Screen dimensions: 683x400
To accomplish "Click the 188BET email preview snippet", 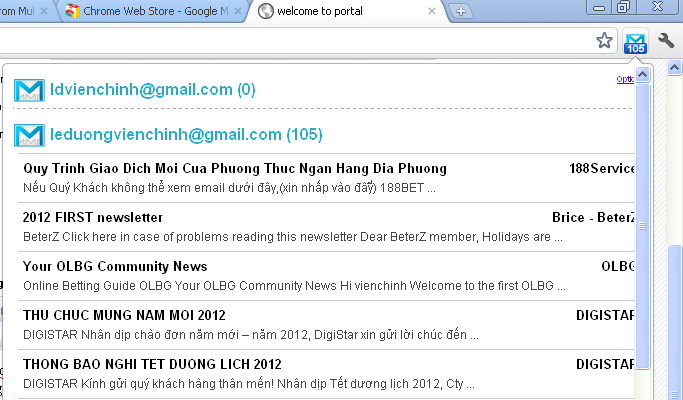I will pyautogui.click(x=229, y=188).
